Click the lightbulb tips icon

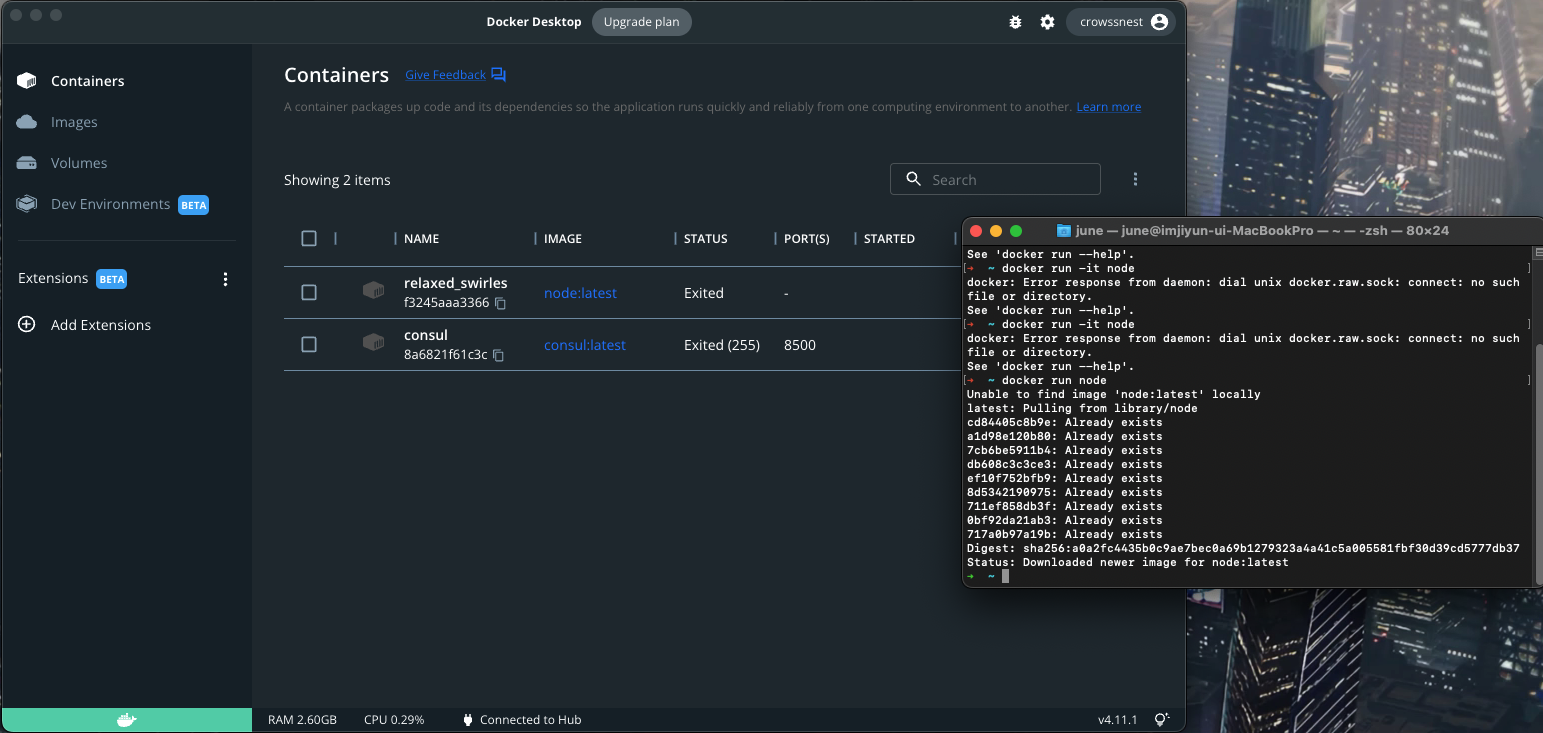click(x=1161, y=720)
